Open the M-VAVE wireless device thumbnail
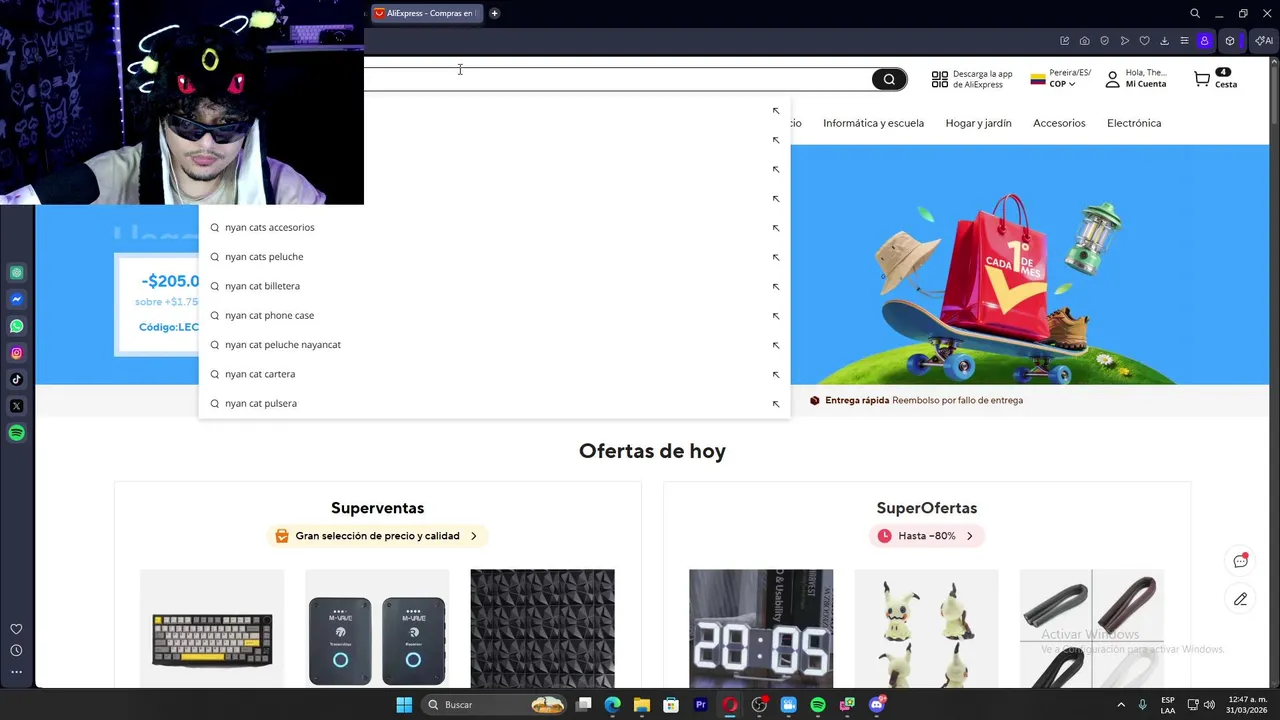Image resolution: width=1280 pixels, height=720 pixels. click(377, 629)
